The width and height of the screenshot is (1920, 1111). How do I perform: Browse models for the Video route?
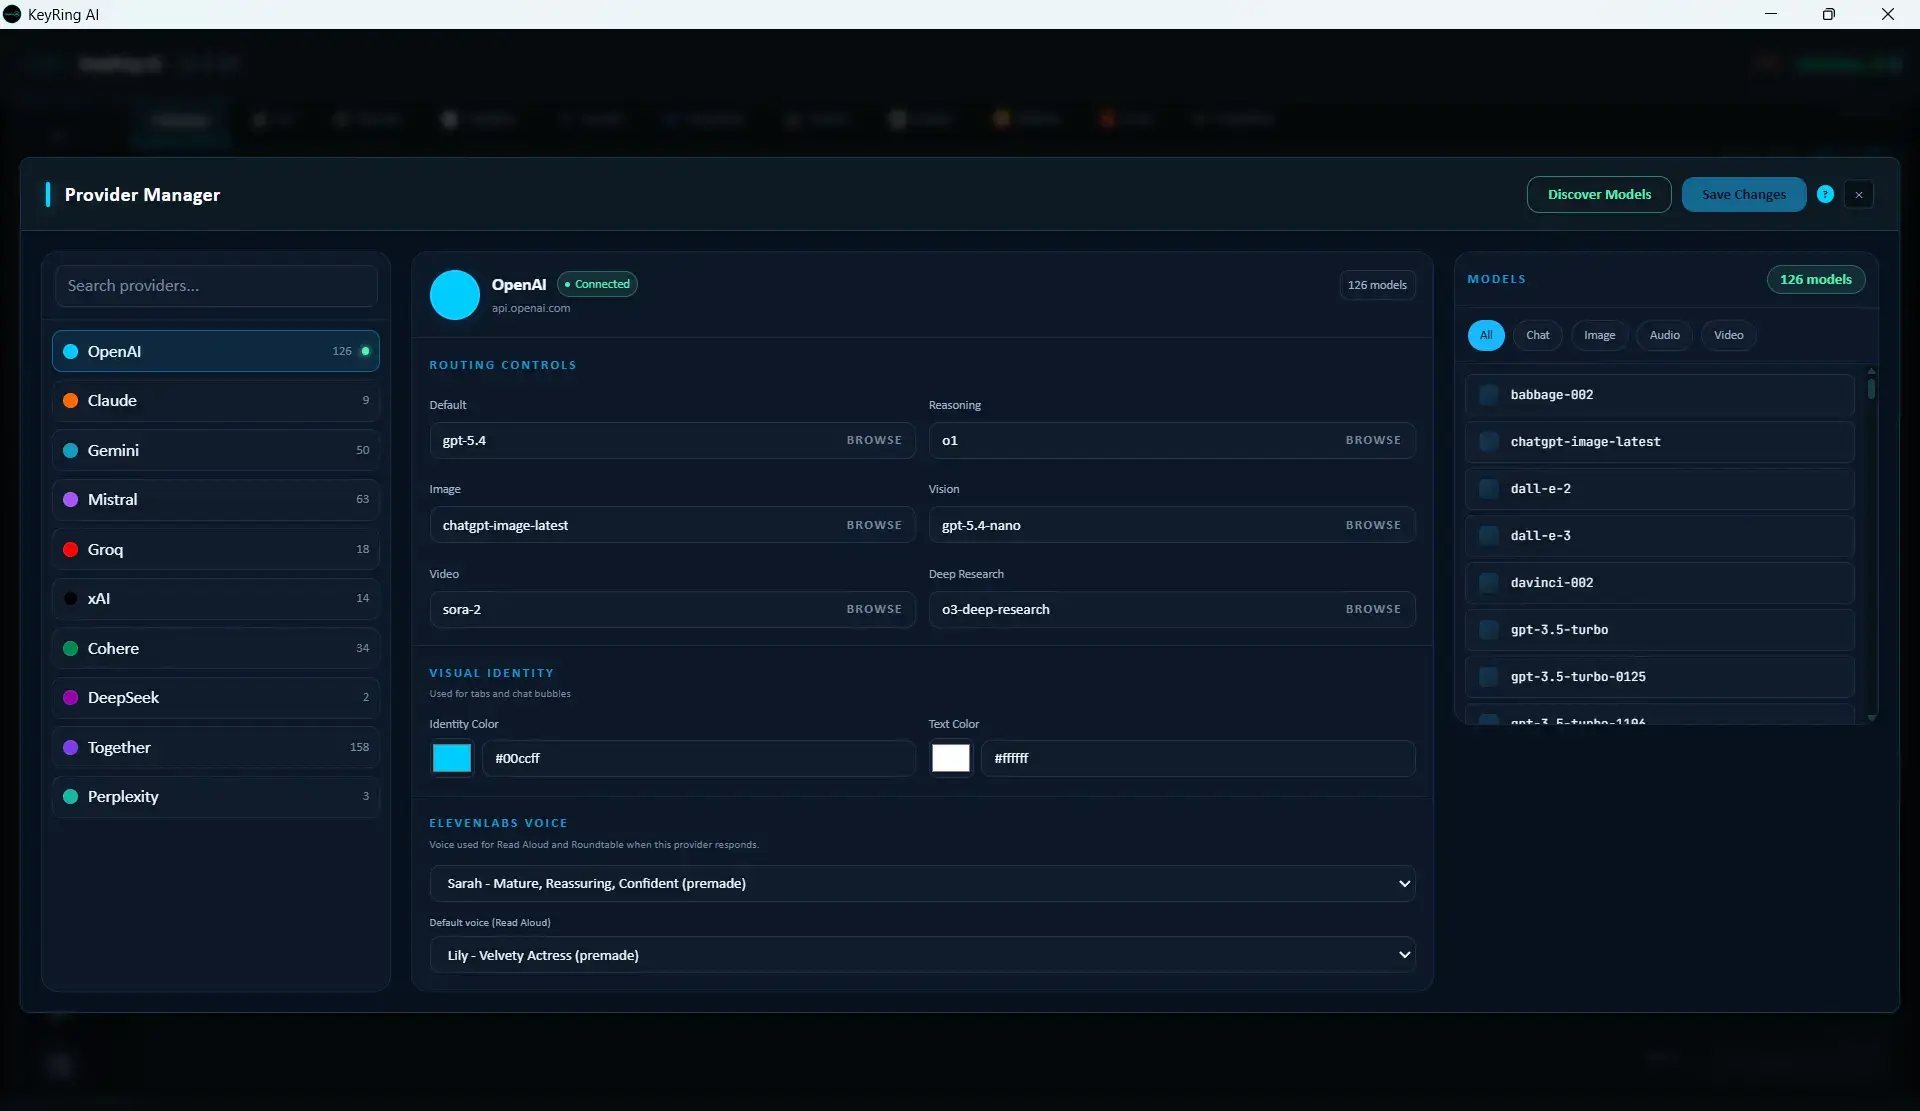tap(874, 609)
